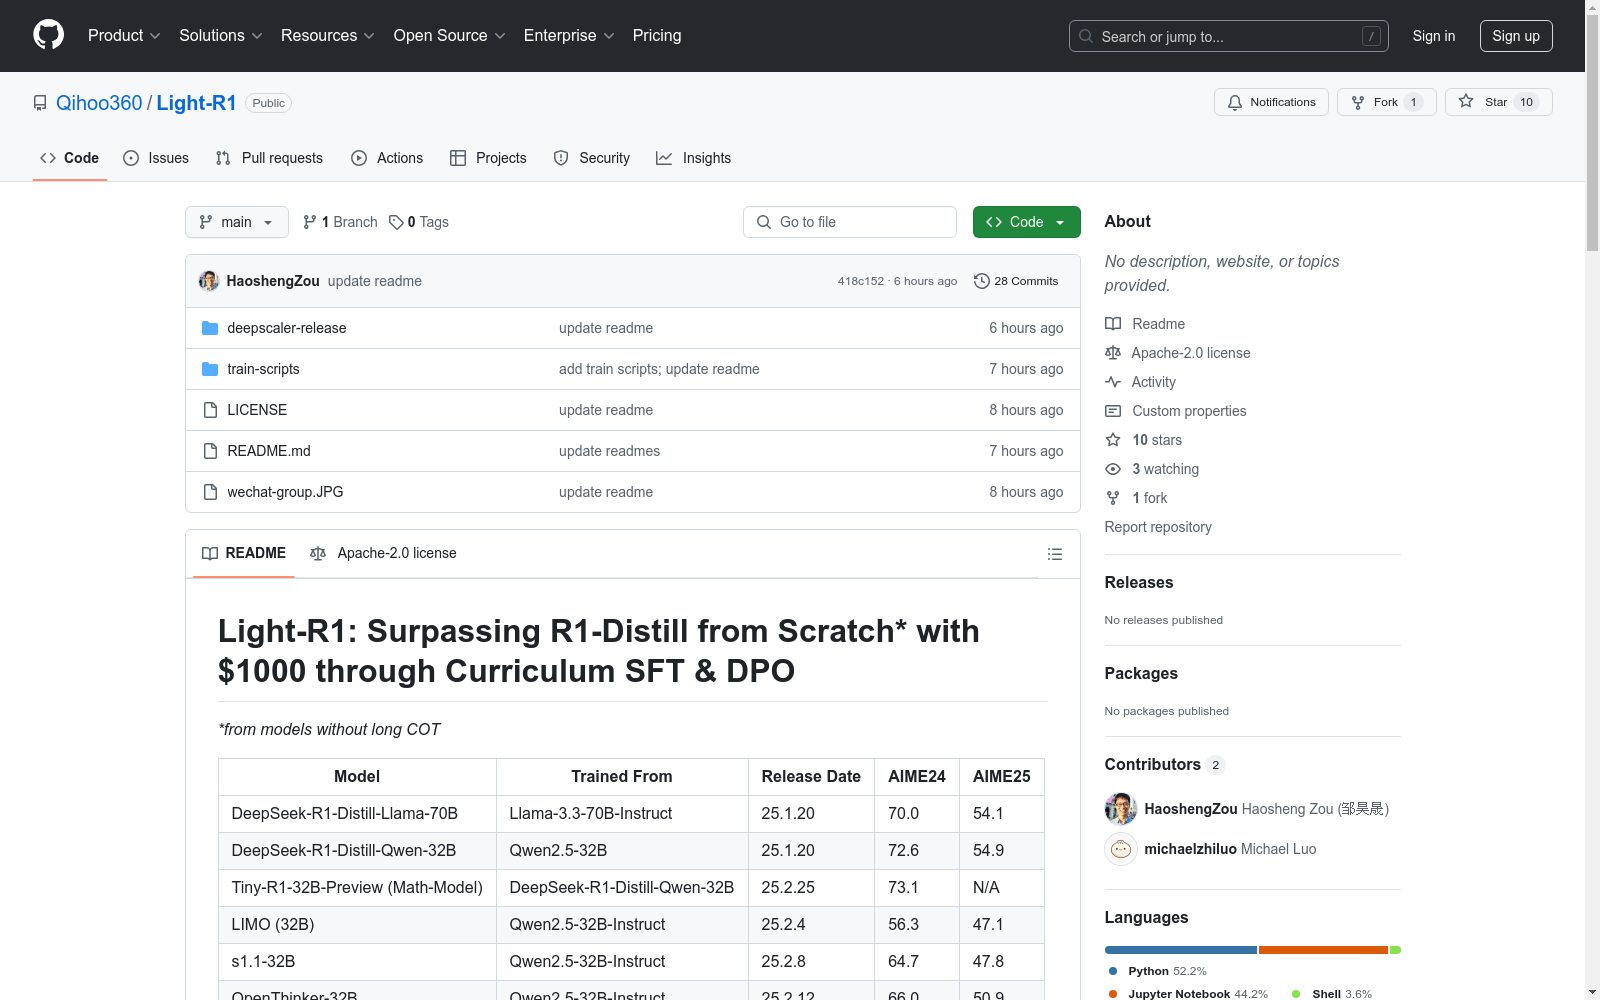Click the Report repository link
Viewport: 1600px width, 1000px height.
click(1158, 527)
